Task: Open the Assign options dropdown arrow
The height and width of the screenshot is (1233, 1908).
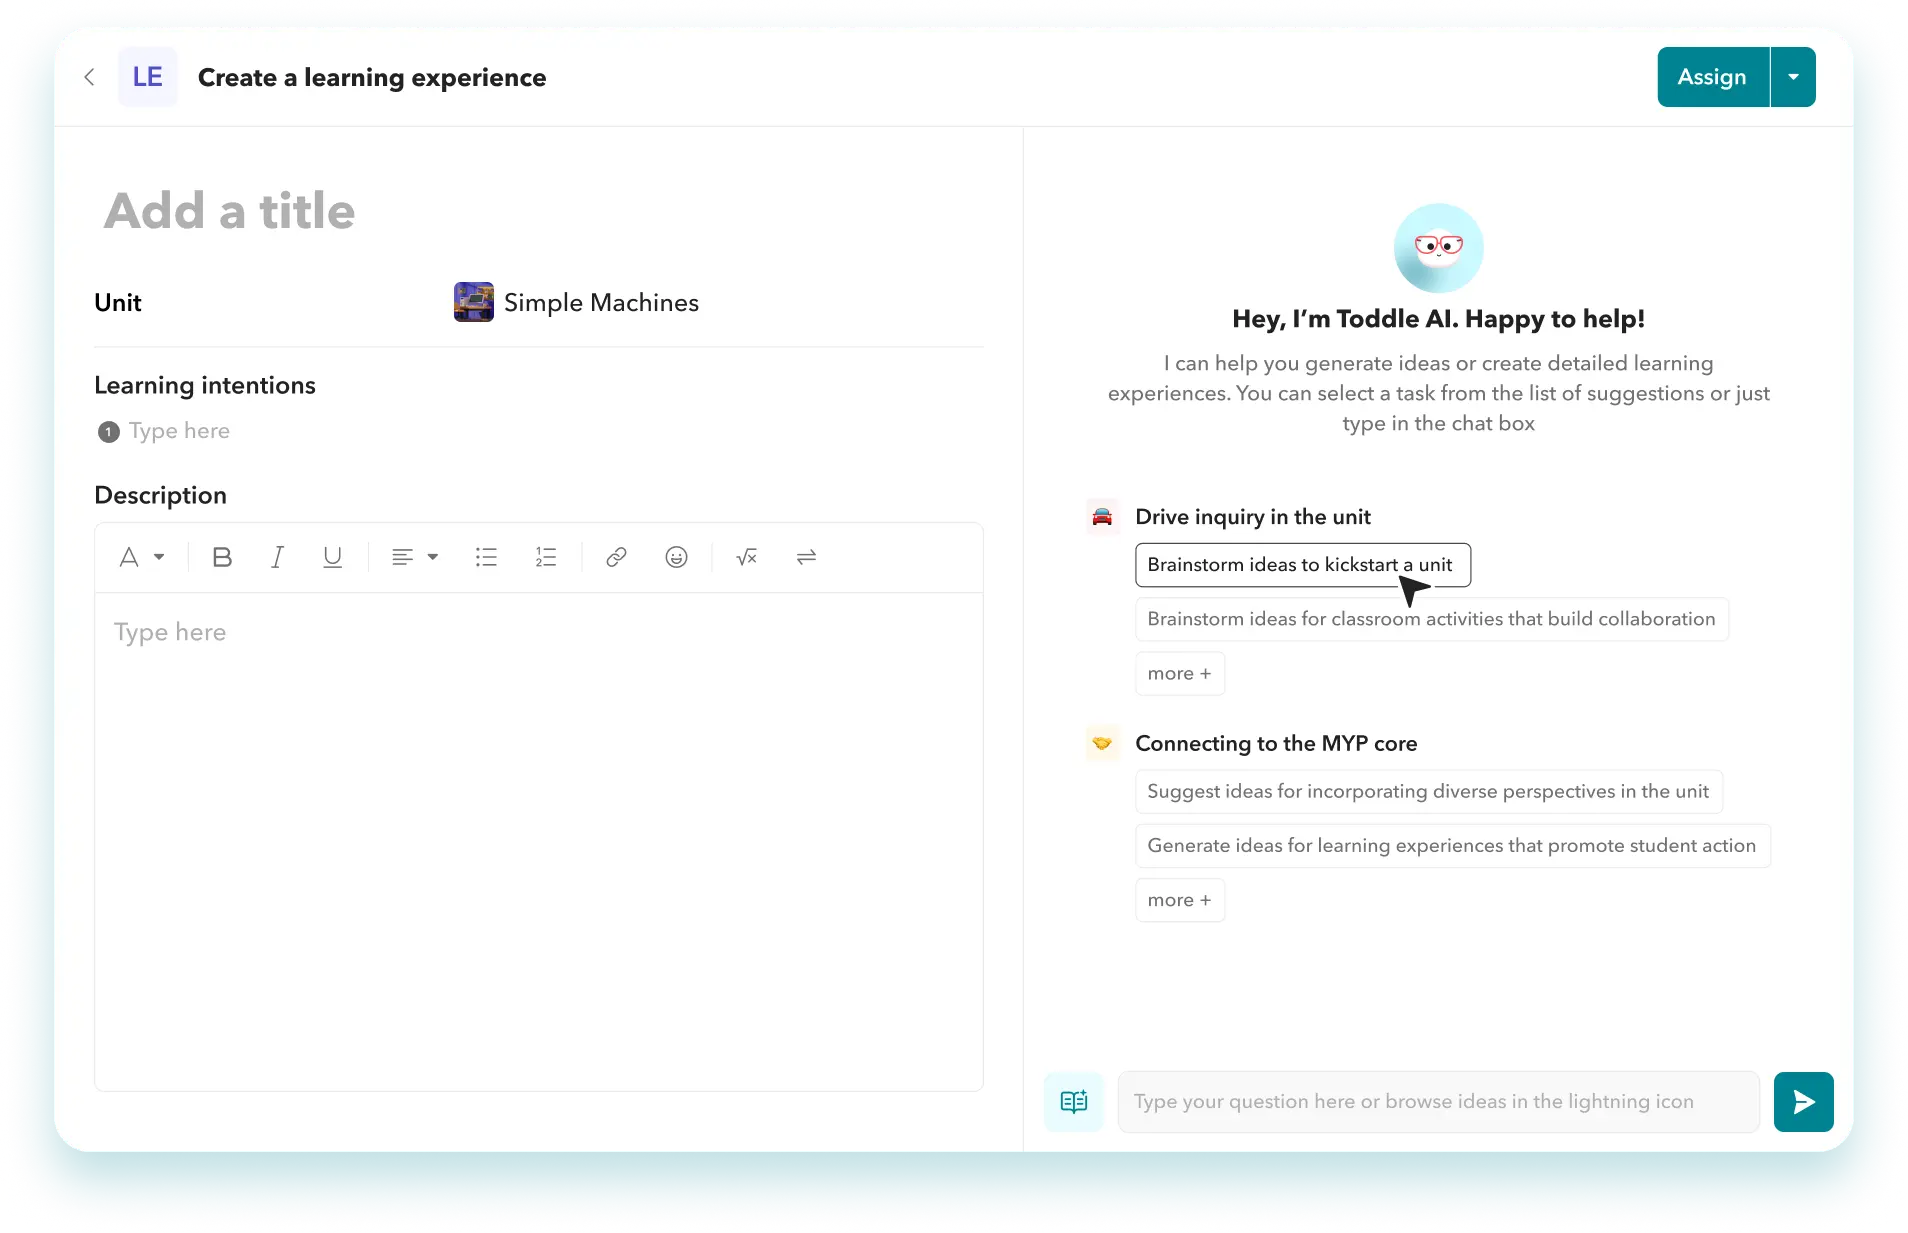Action: [1794, 77]
